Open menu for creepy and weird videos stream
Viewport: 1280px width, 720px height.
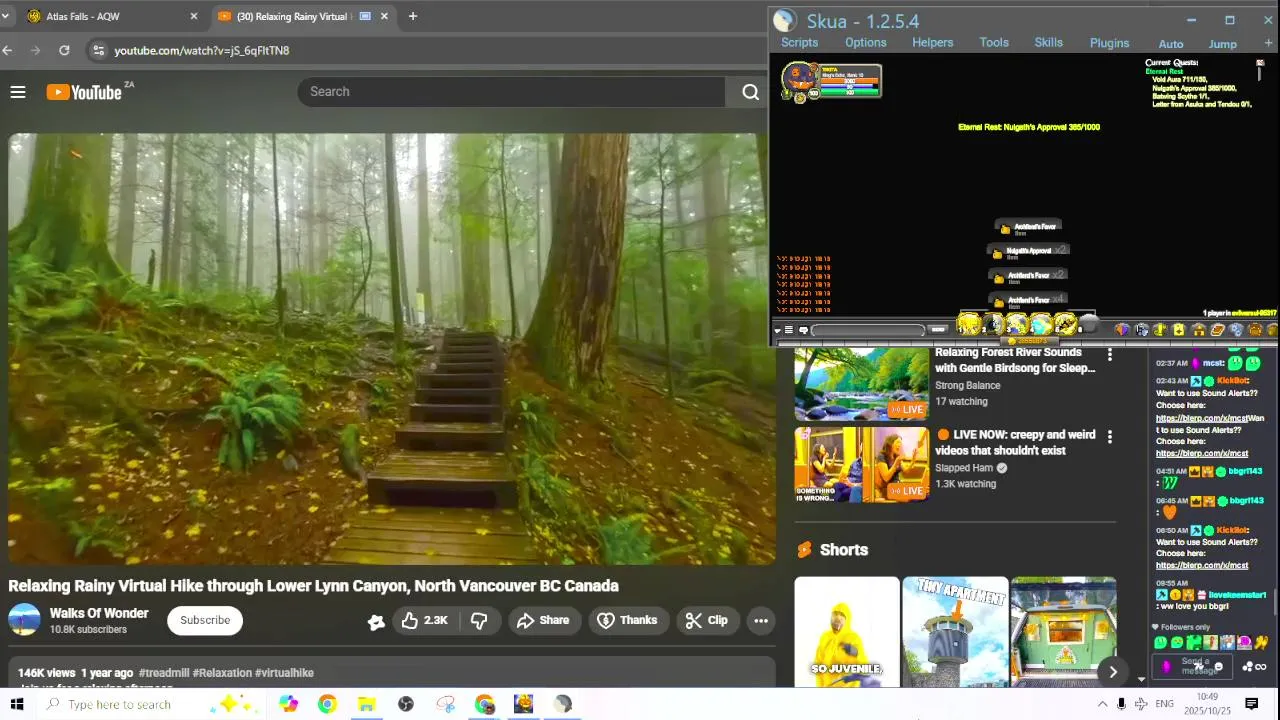[x=1109, y=437]
